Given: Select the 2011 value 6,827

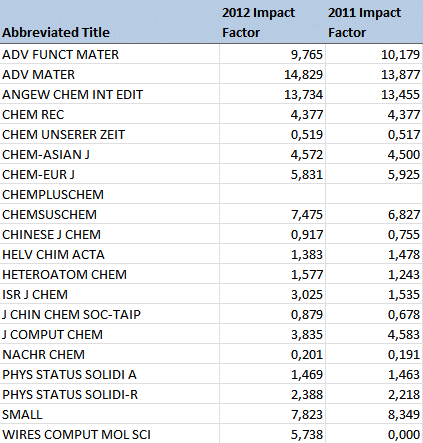Looking at the screenshot, I should (x=404, y=215).
